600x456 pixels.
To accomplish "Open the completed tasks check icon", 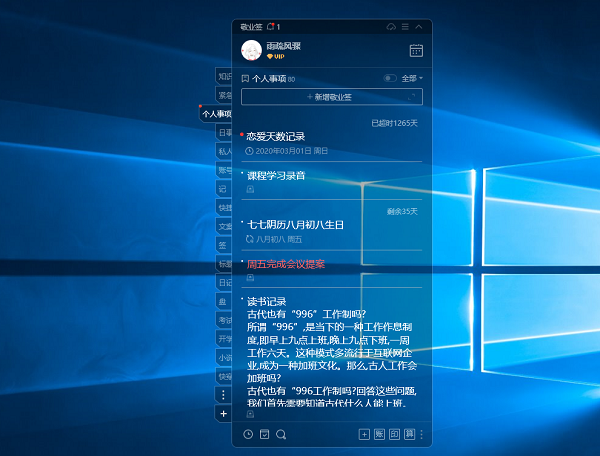I will 264,434.
